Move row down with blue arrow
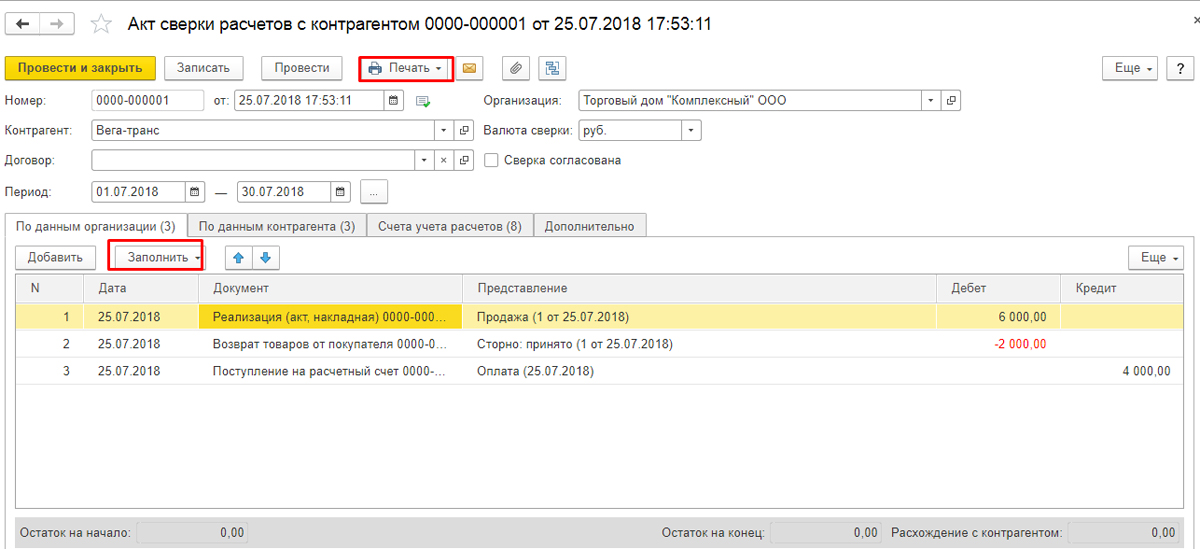Image resolution: width=1200 pixels, height=549 pixels. point(265,257)
